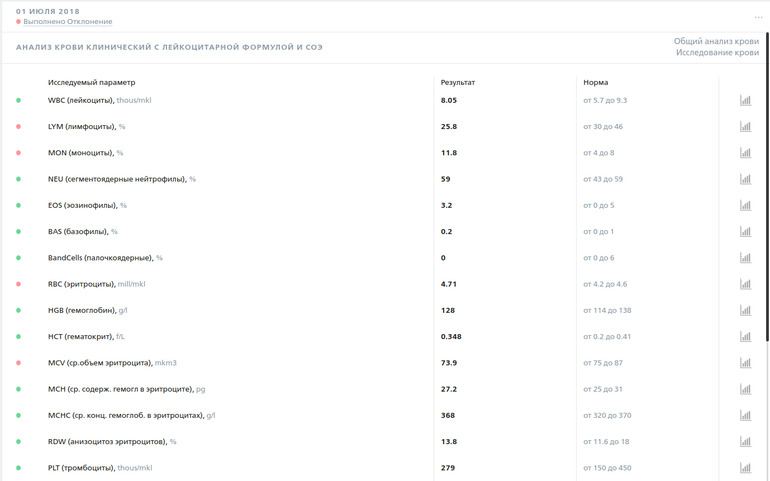Image resolution: width=770 pixels, height=481 pixels.
Task: Click the red status dot for LYM
Action: click(x=18, y=127)
